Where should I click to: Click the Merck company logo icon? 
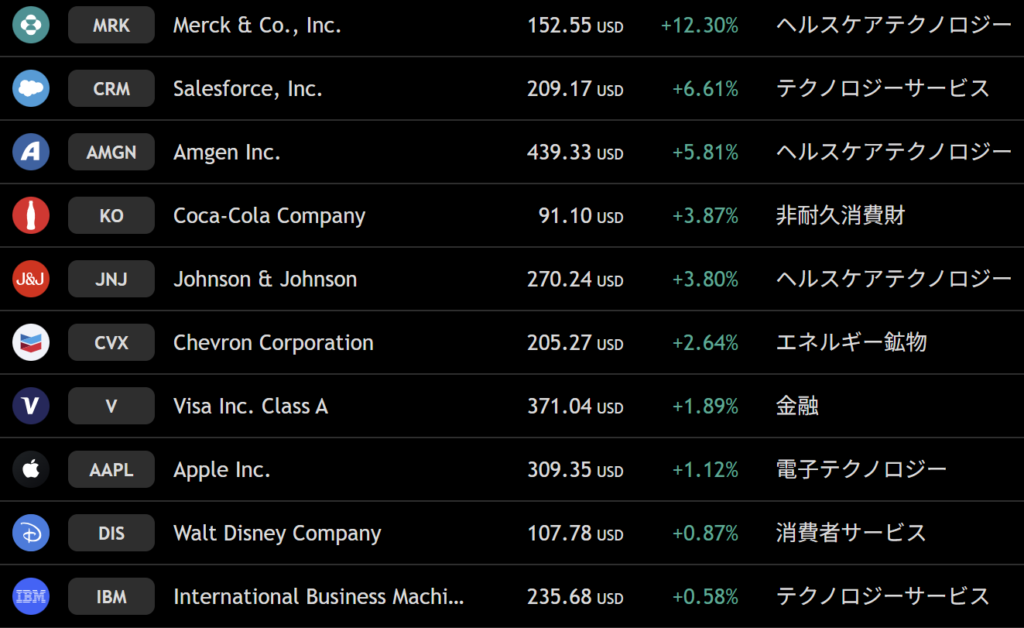[x=31, y=25]
